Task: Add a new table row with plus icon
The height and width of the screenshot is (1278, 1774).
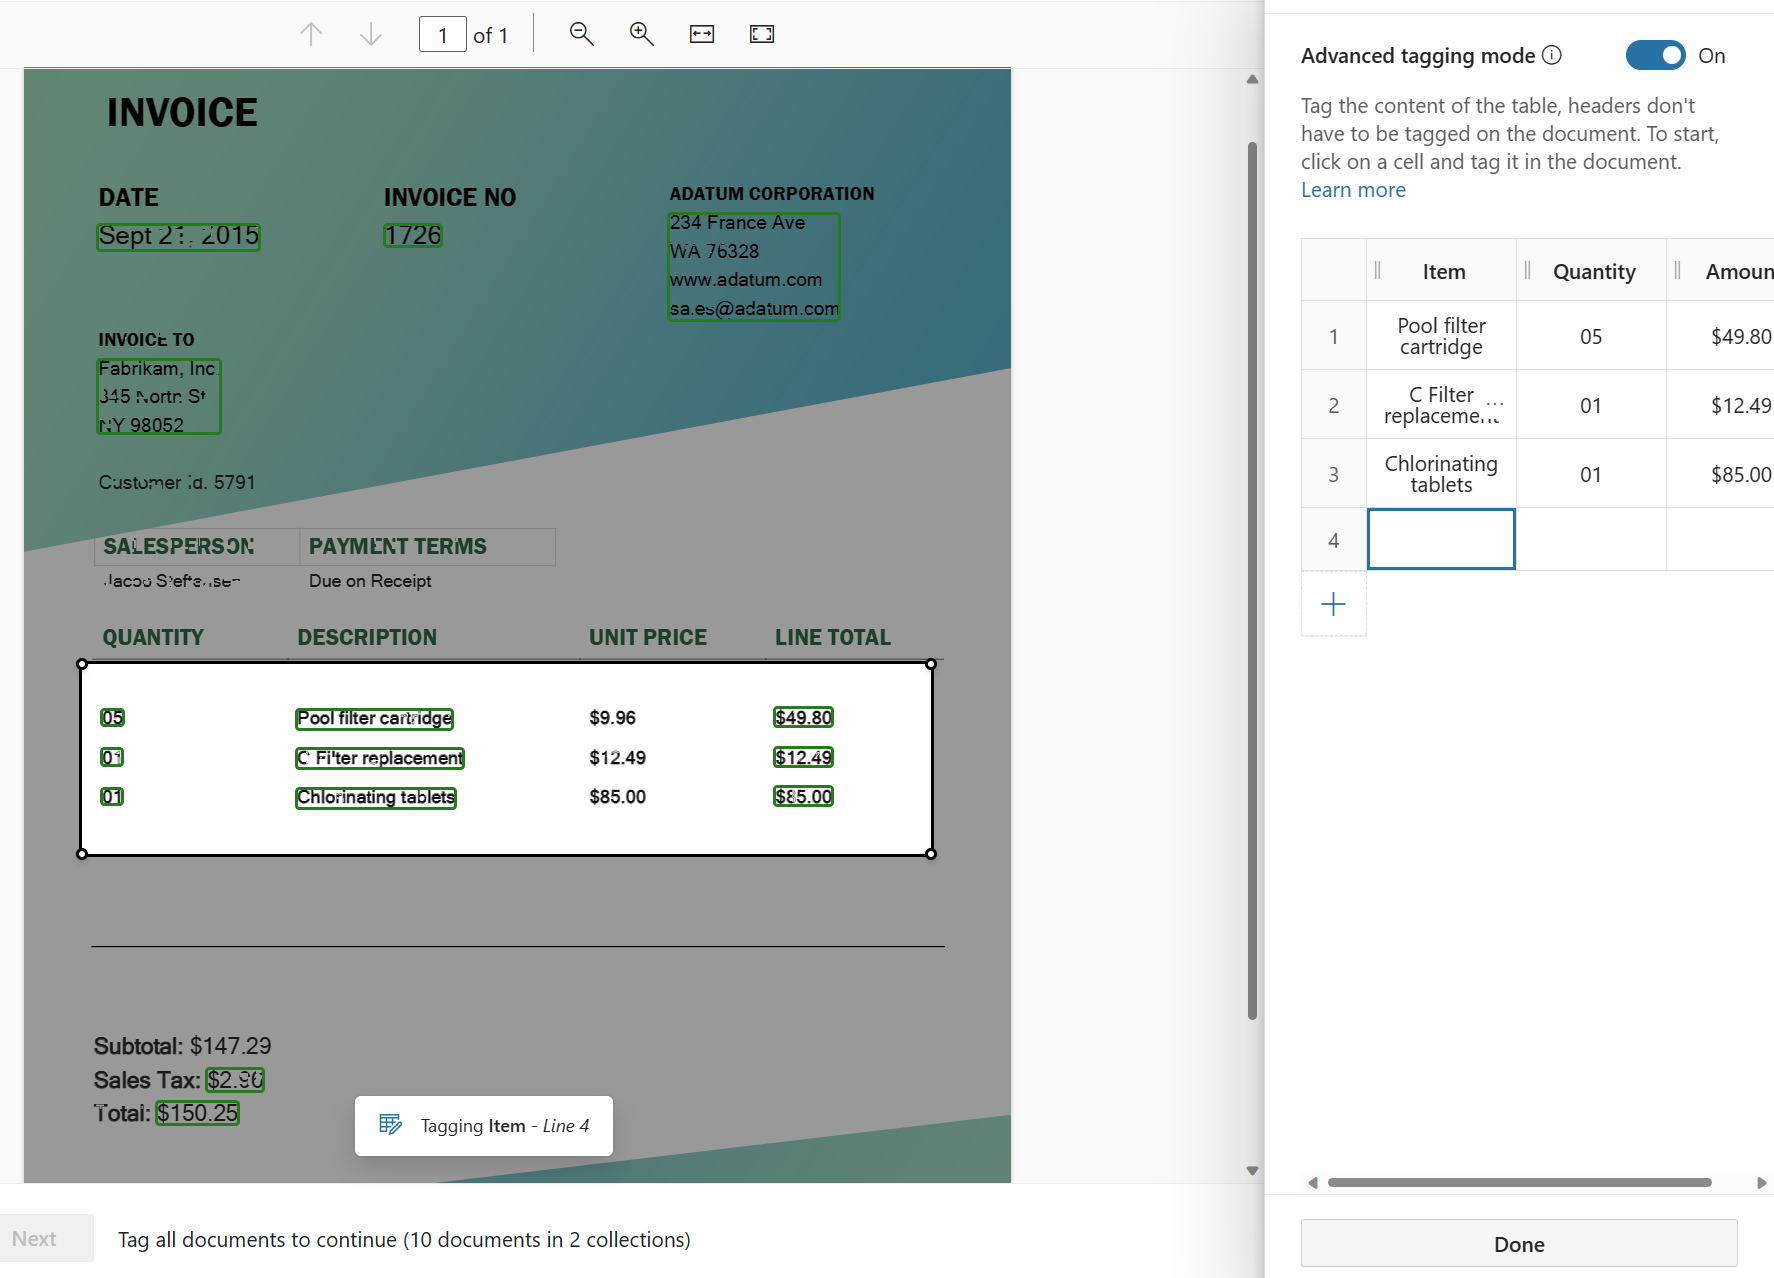Action: click(x=1333, y=604)
